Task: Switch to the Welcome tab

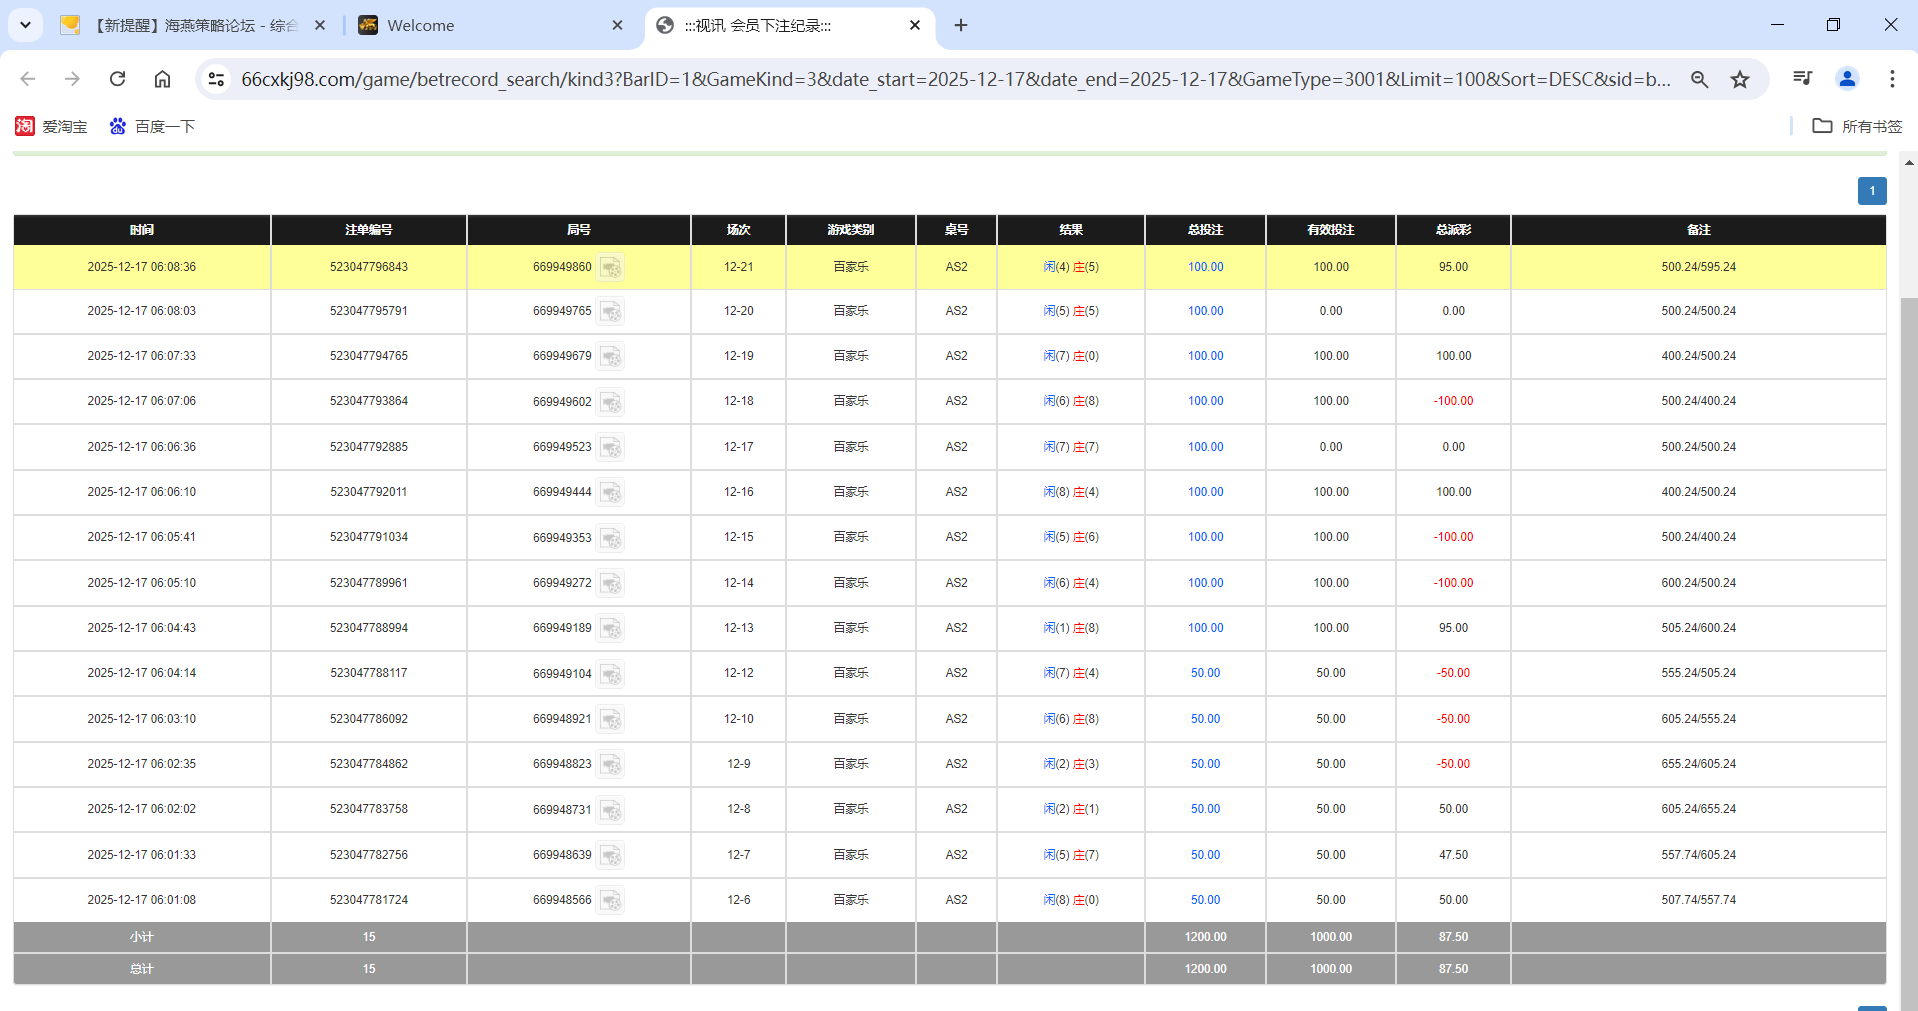Action: pyautogui.click(x=480, y=26)
